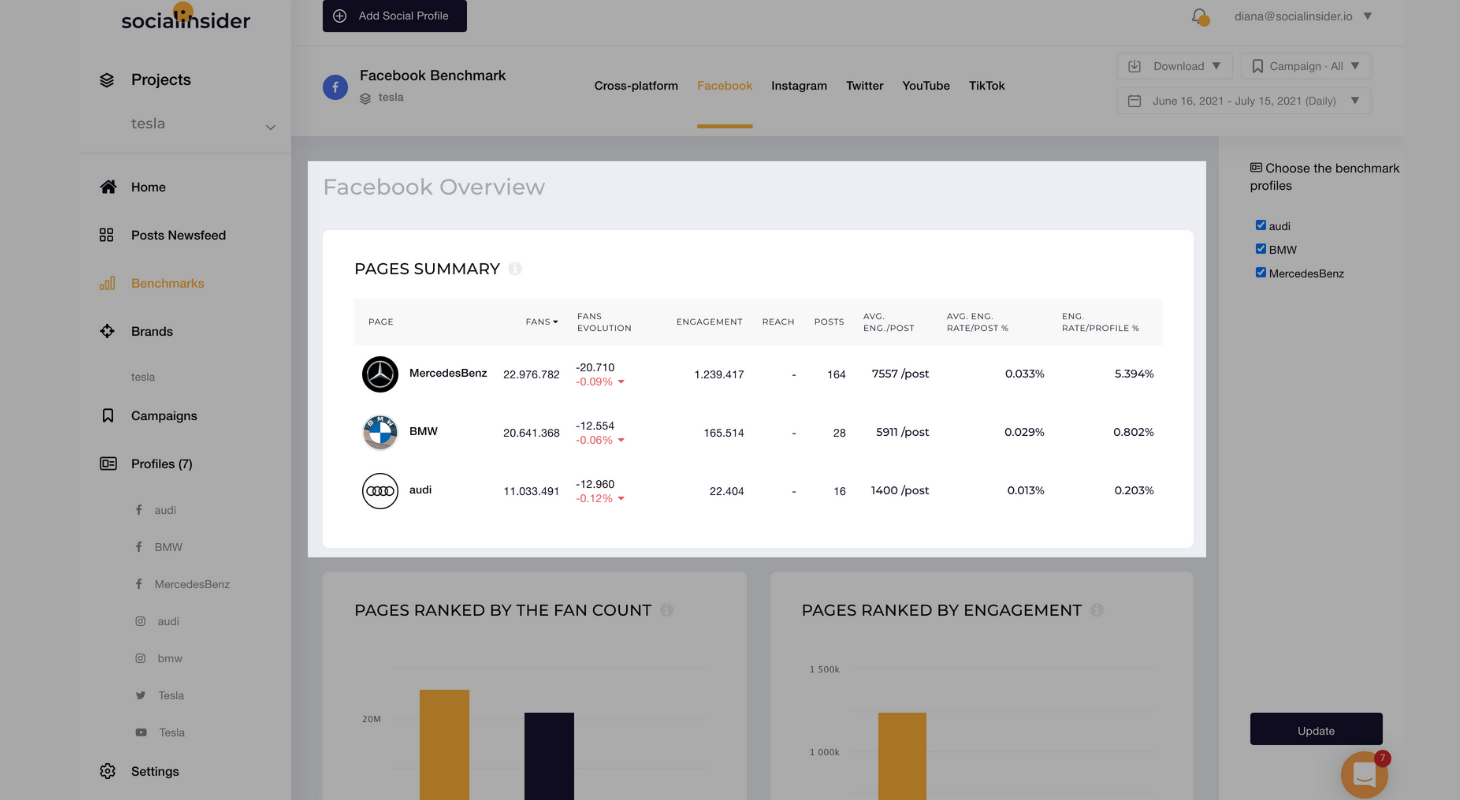Screen dimensions: 1460x800
Task: Click the orange bar in the engagement chart
Action: click(902, 756)
